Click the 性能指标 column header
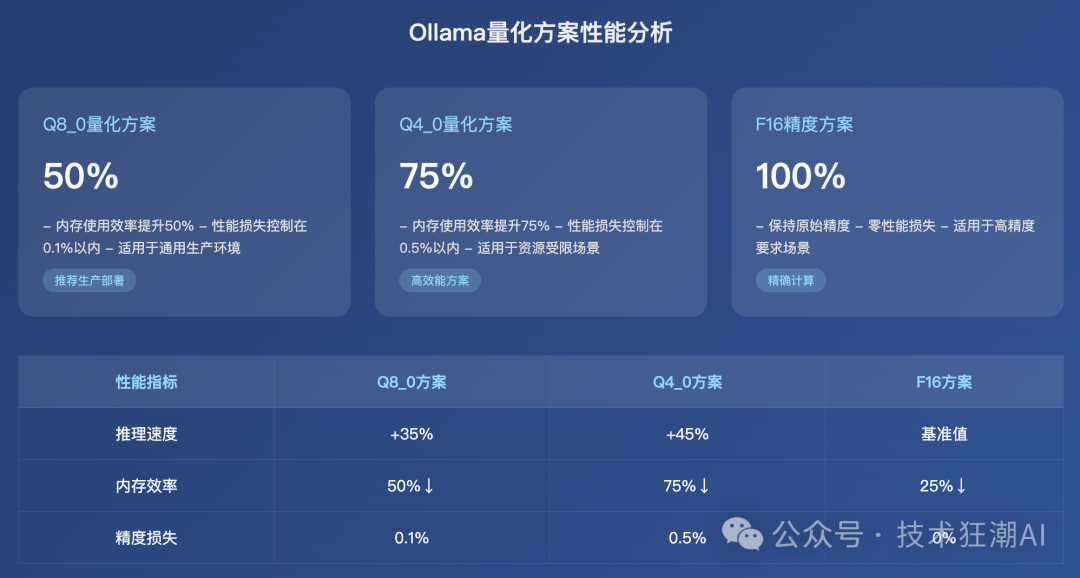 click(146, 382)
